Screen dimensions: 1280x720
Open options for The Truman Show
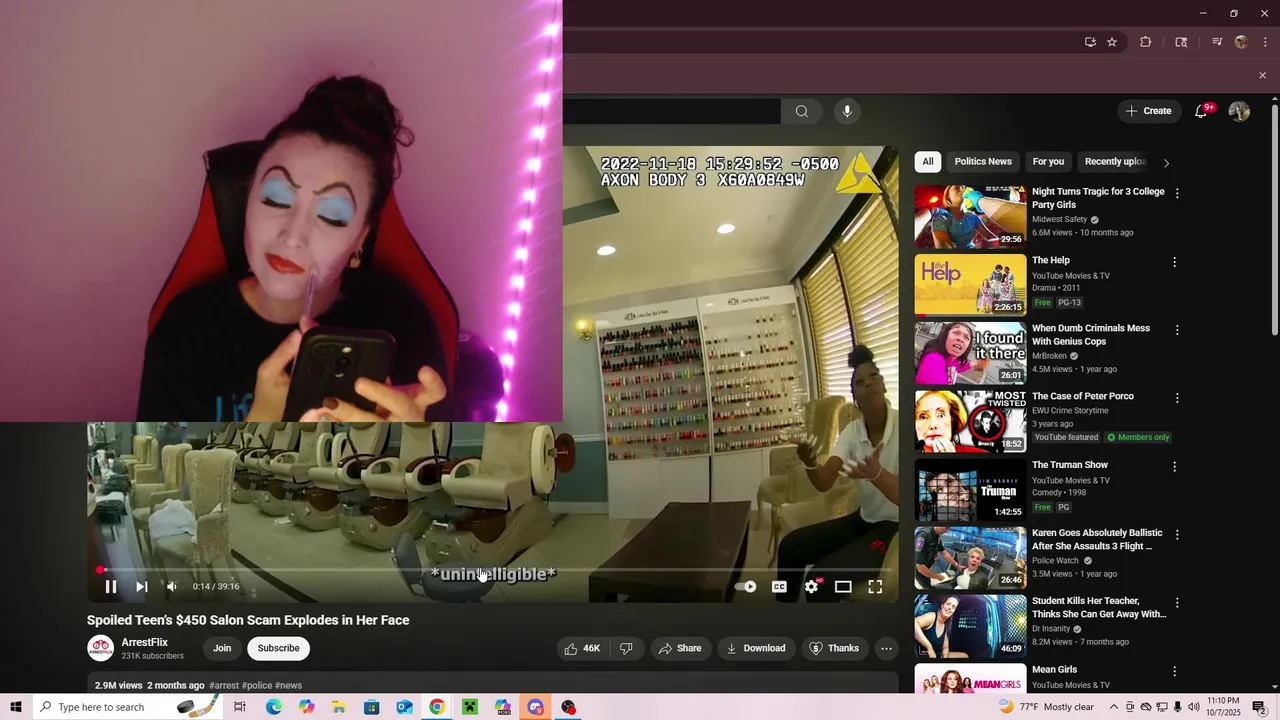tap(1175, 467)
